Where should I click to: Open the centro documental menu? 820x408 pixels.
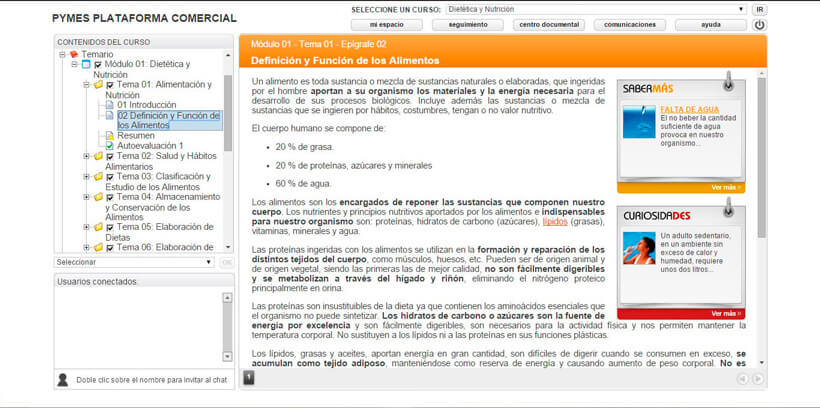click(x=549, y=25)
